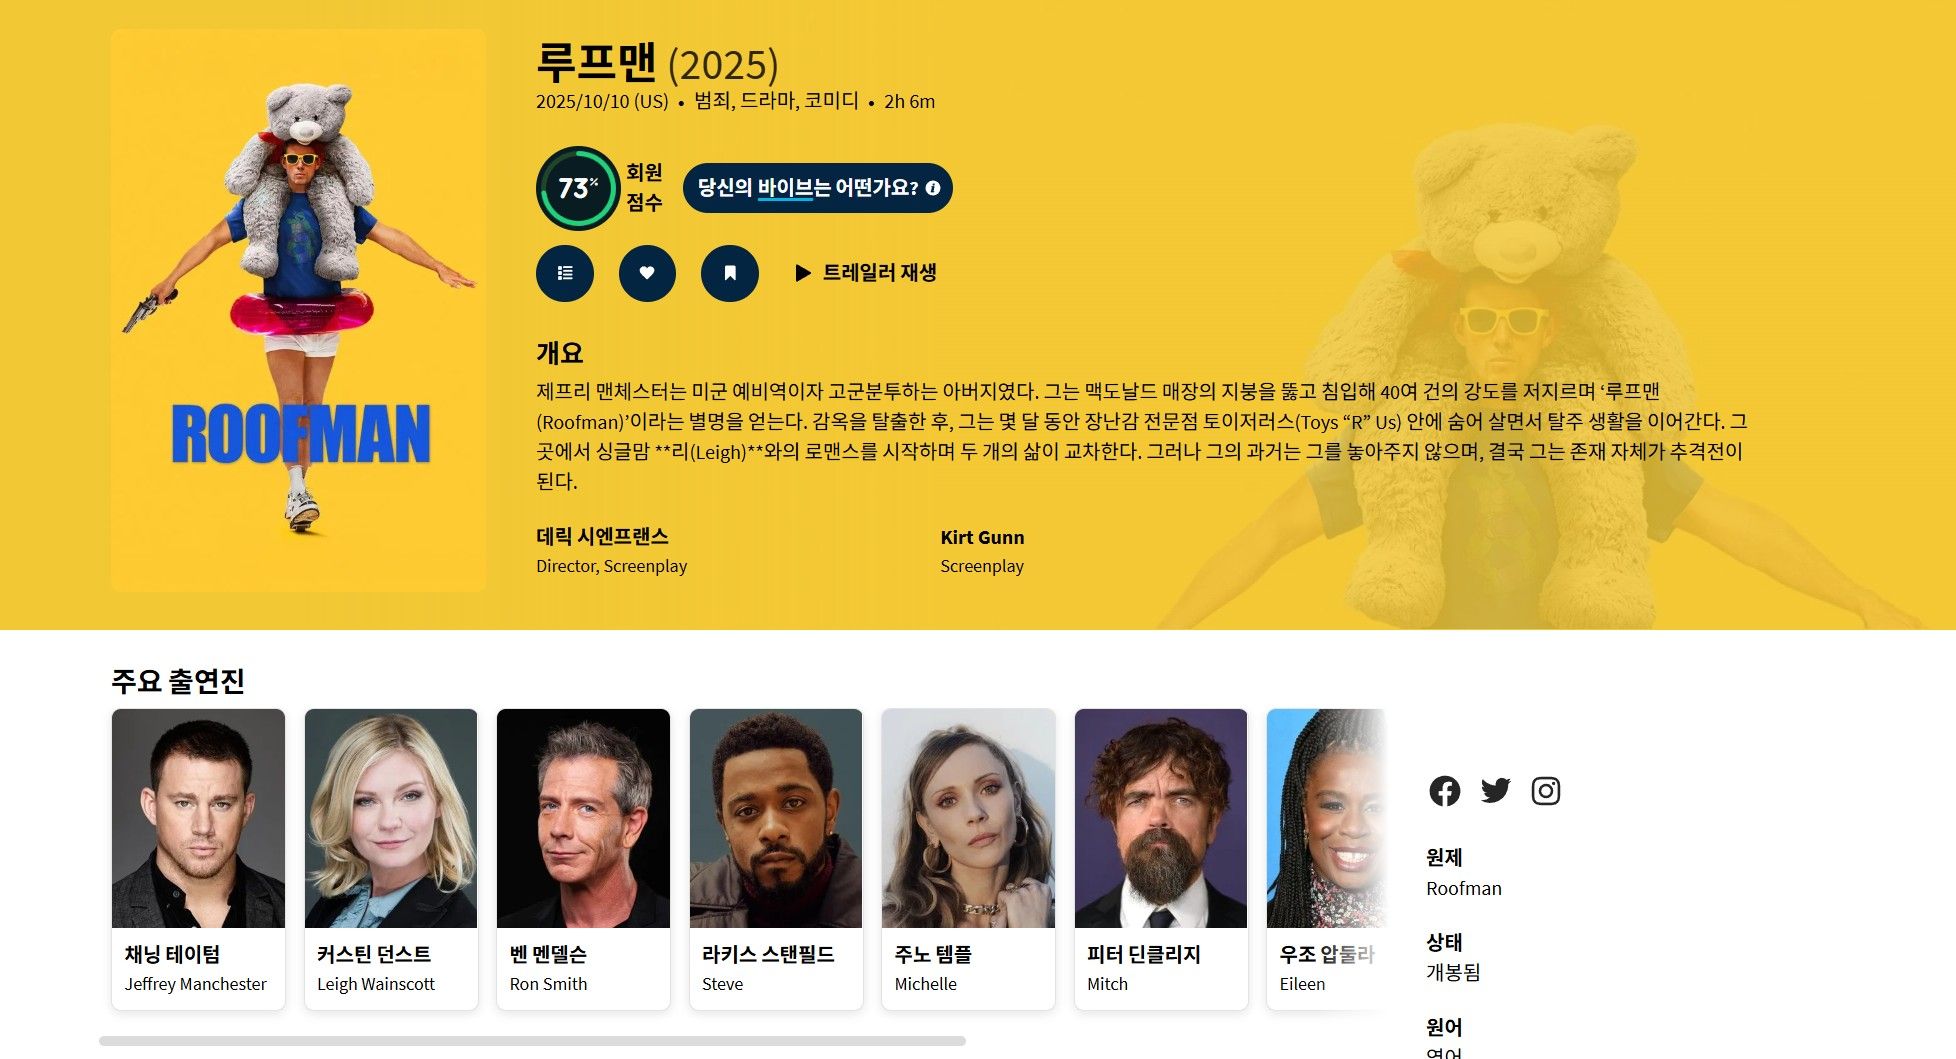The image size is (1956, 1059).
Task: Open director 데릭 시엔프랜스 profile link
Action: pos(602,537)
